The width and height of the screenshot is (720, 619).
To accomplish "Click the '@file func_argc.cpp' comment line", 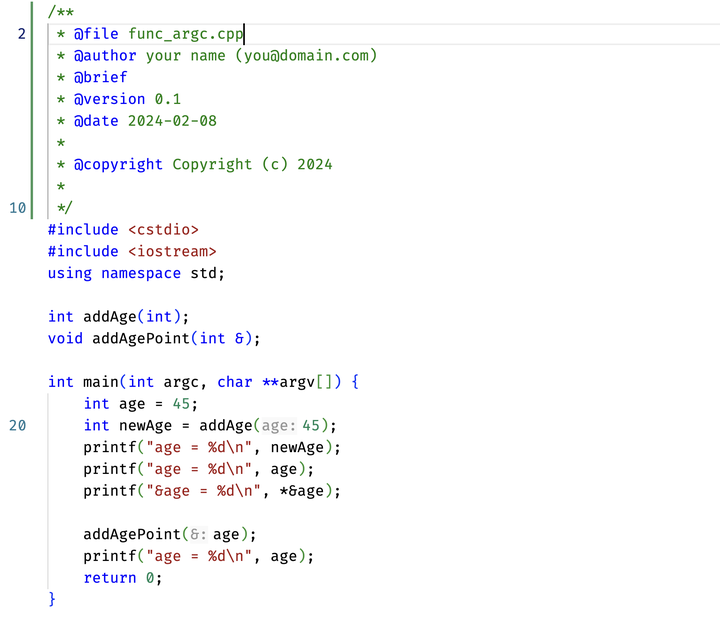I will pos(150,34).
